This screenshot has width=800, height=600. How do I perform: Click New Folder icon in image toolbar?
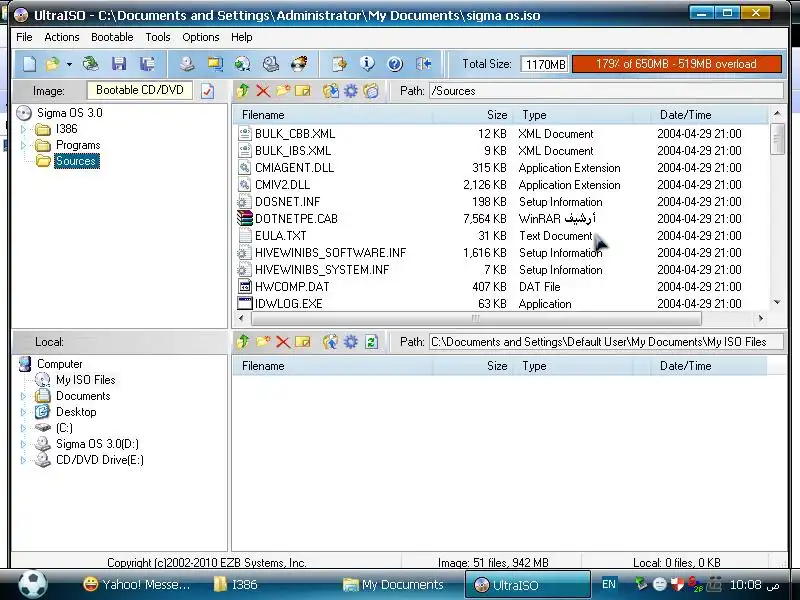click(x=283, y=91)
